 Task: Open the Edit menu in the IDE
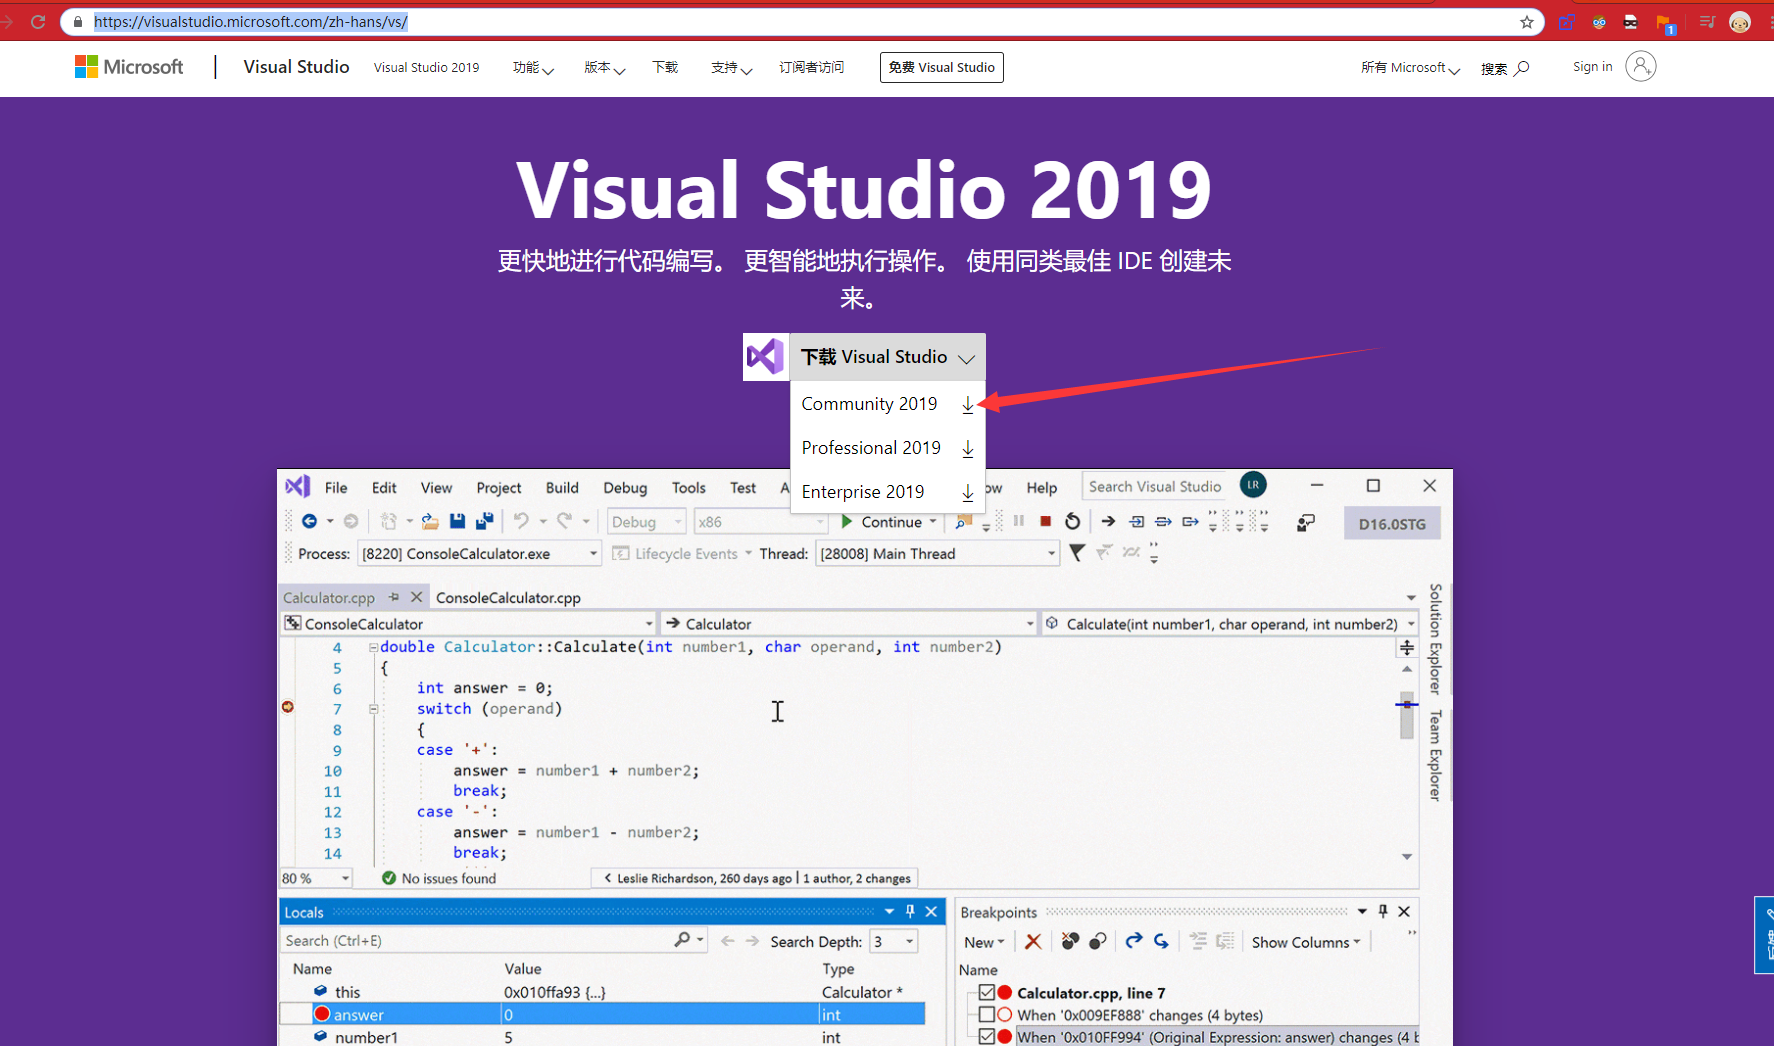pos(384,487)
